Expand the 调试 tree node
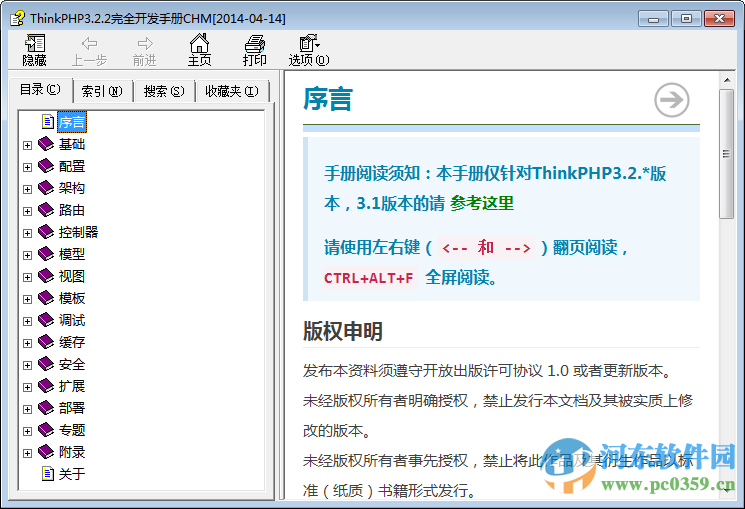The image size is (745, 509). [28, 321]
